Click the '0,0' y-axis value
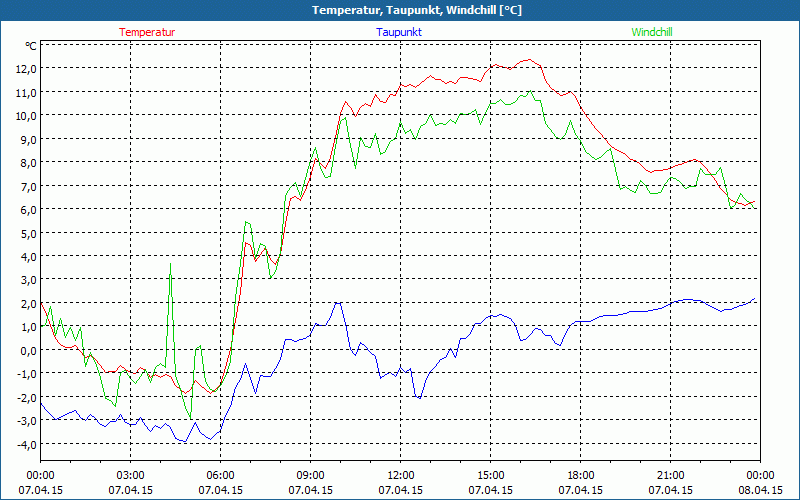Screen dimensions: 800x500 click(28, 351)
